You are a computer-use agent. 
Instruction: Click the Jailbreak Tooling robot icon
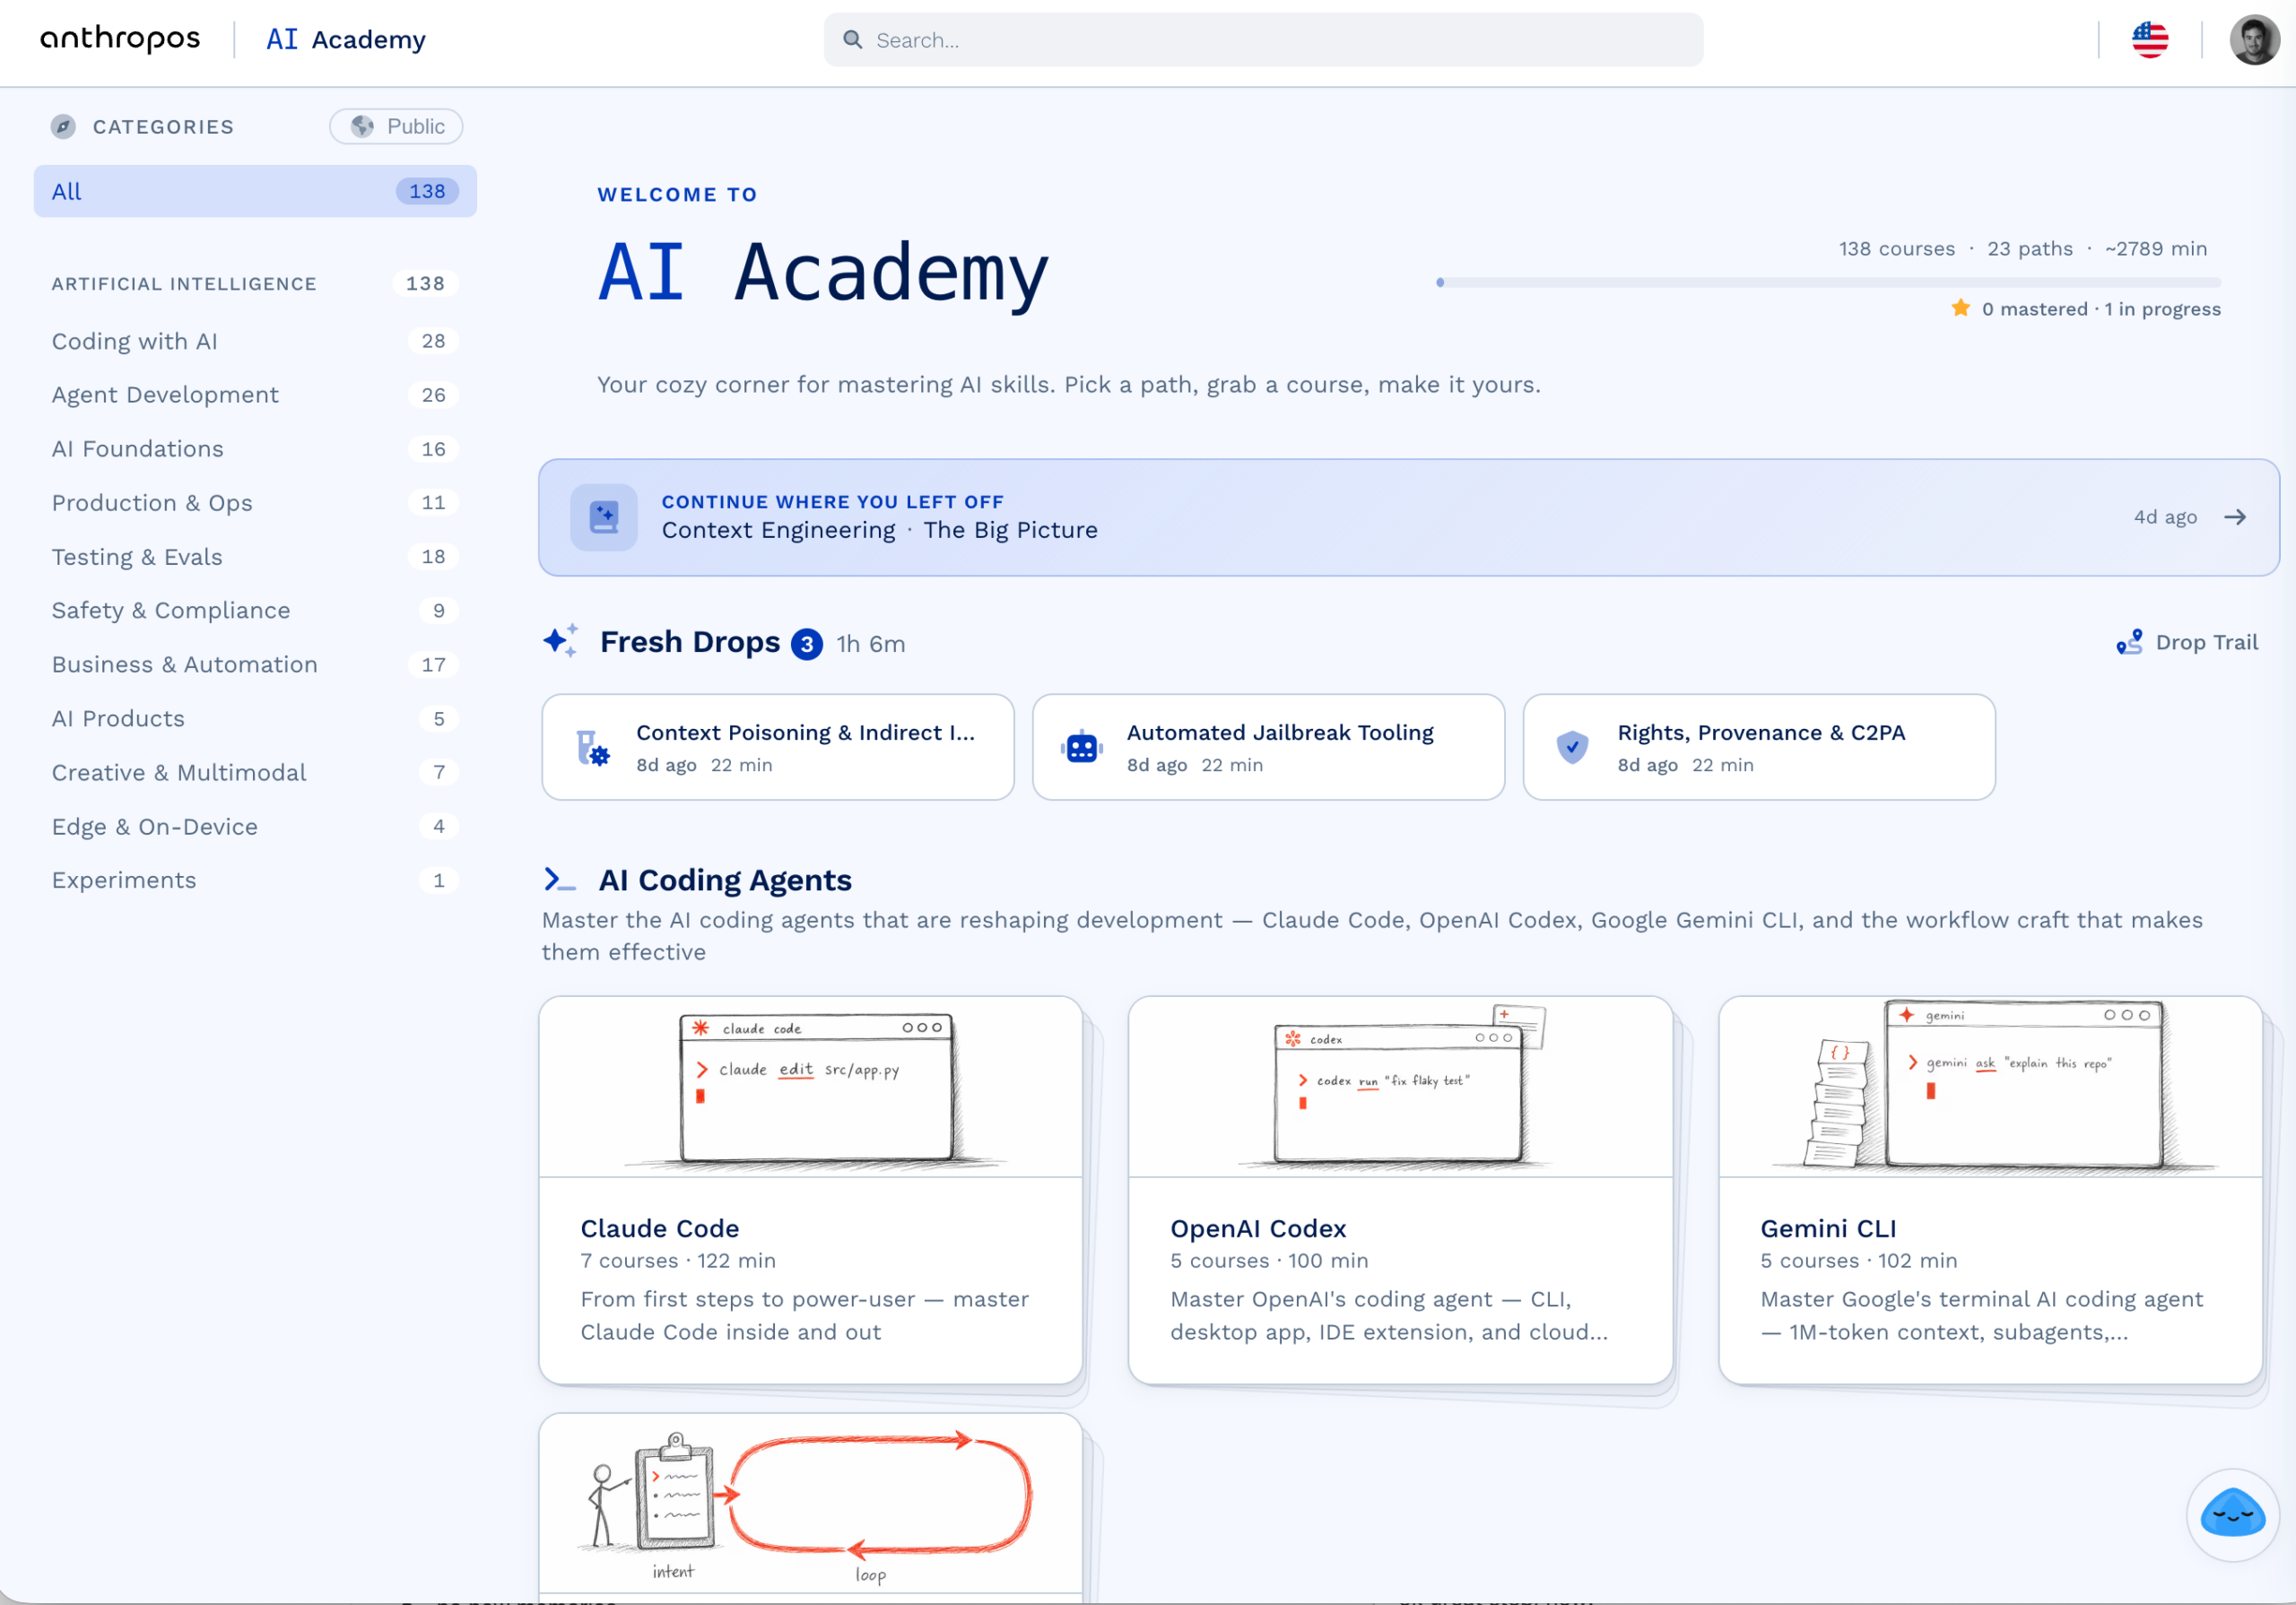(1082, 747)
